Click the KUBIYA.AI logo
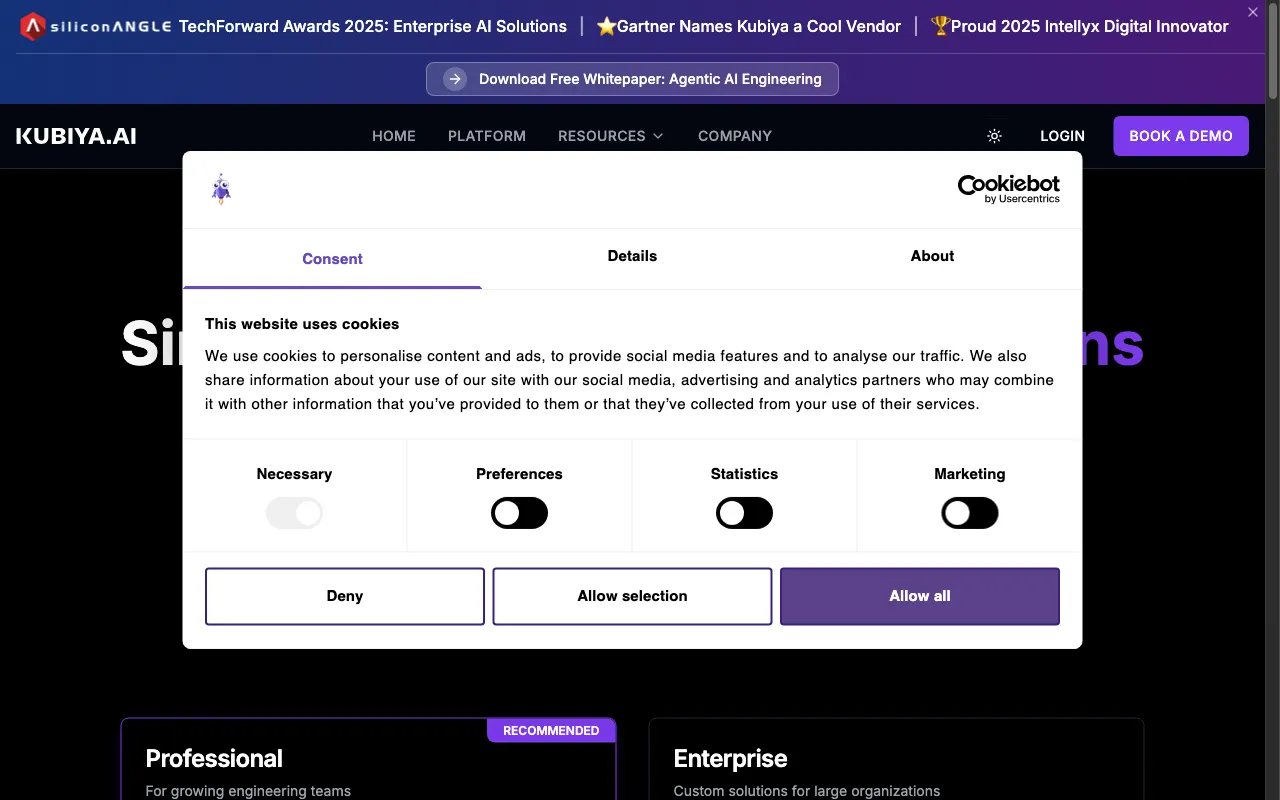This screenshot has width=1280, height=800. click(76, 136)
